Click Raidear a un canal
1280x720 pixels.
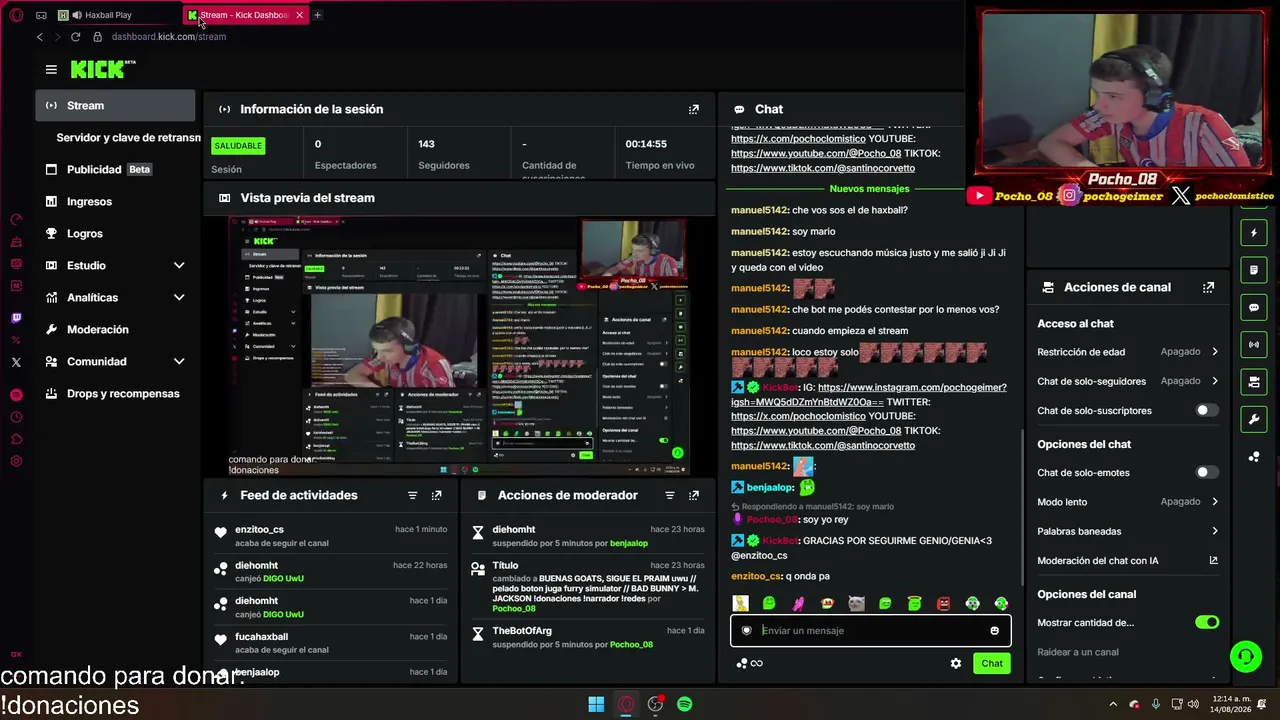[1078, 652]
